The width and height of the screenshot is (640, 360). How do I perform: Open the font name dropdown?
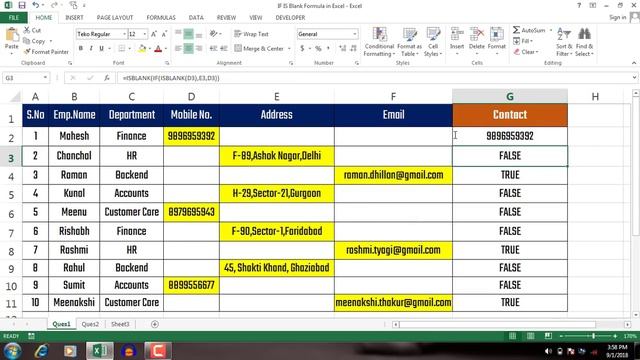(124, 34)
